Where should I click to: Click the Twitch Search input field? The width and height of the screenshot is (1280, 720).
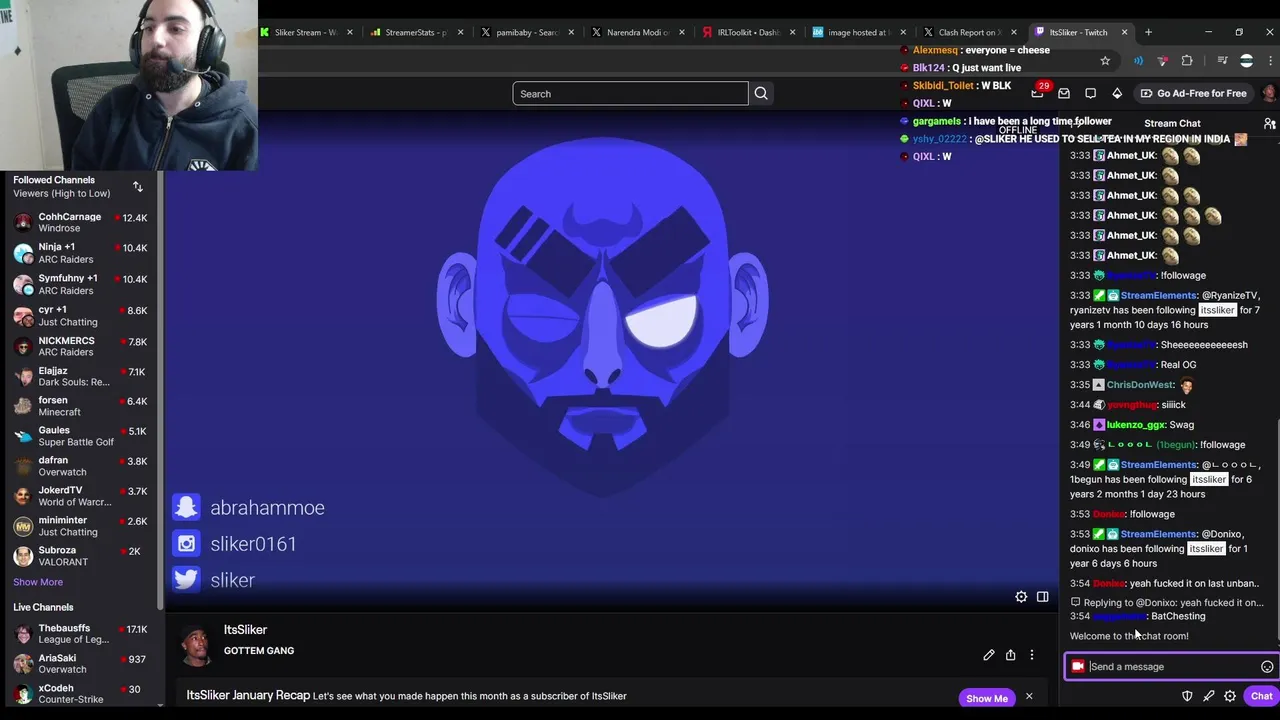click(x=630, y=93)
